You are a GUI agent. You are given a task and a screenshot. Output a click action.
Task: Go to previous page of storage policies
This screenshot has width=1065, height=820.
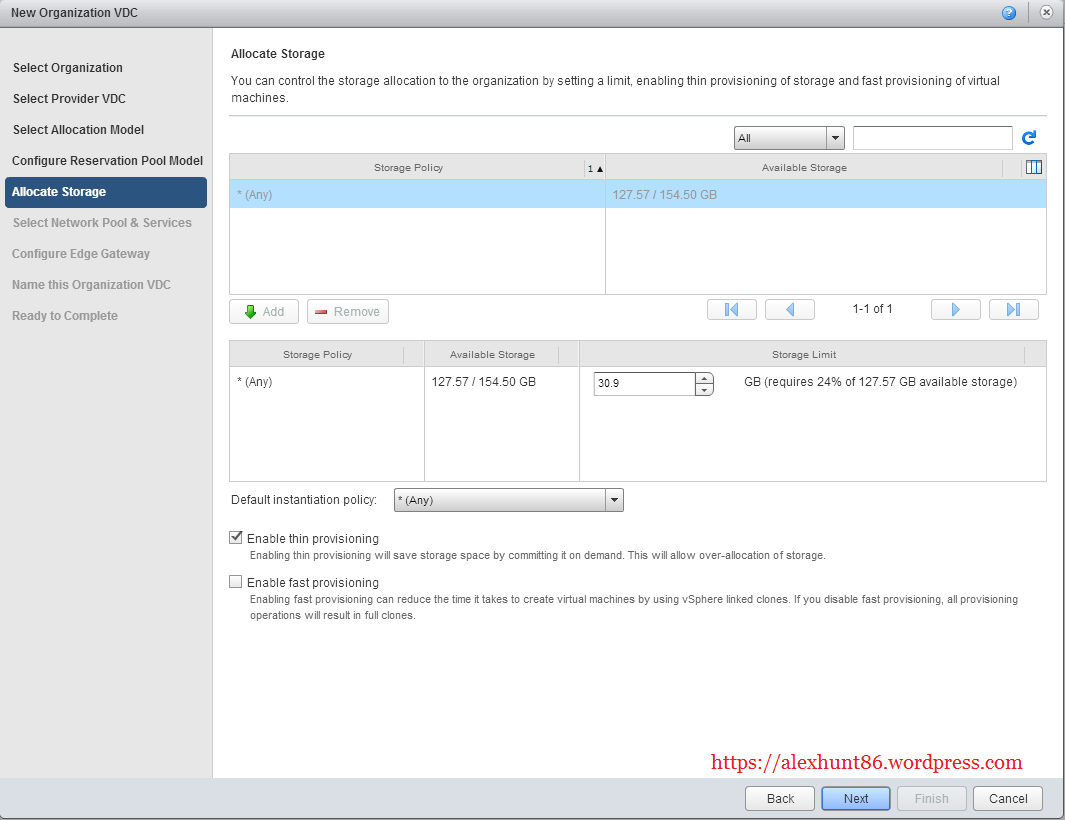click(790, 310)
